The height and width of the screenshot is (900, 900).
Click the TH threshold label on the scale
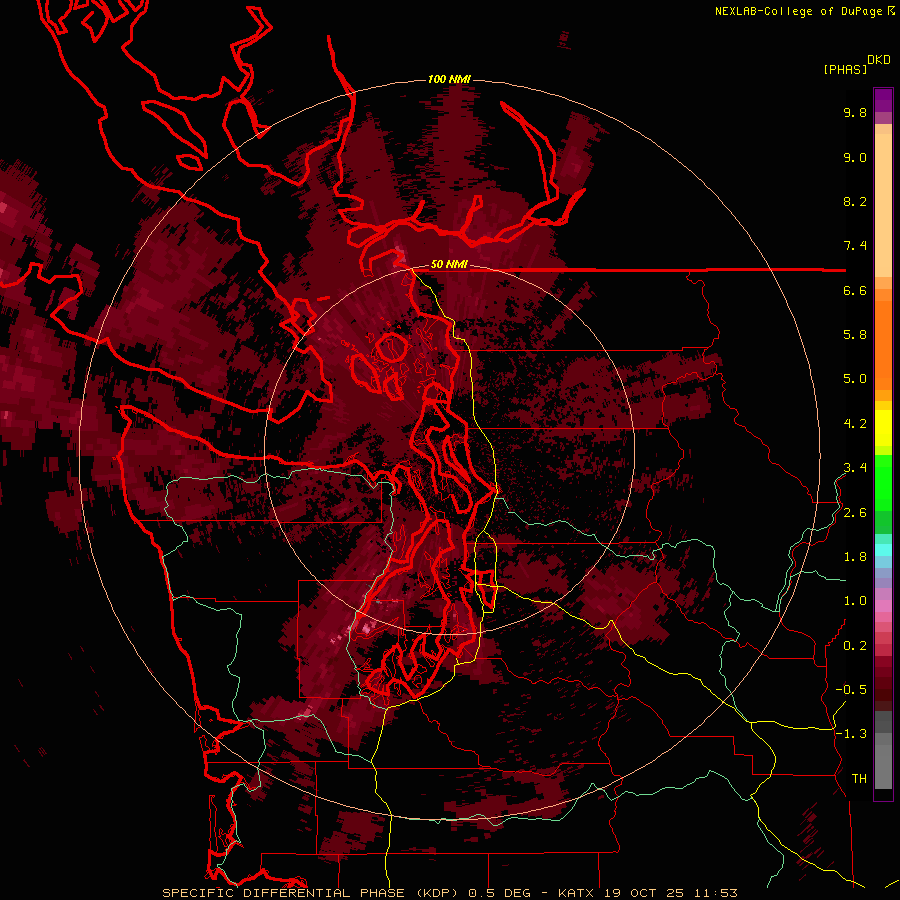pyautogui.click(x=859, y=779)
